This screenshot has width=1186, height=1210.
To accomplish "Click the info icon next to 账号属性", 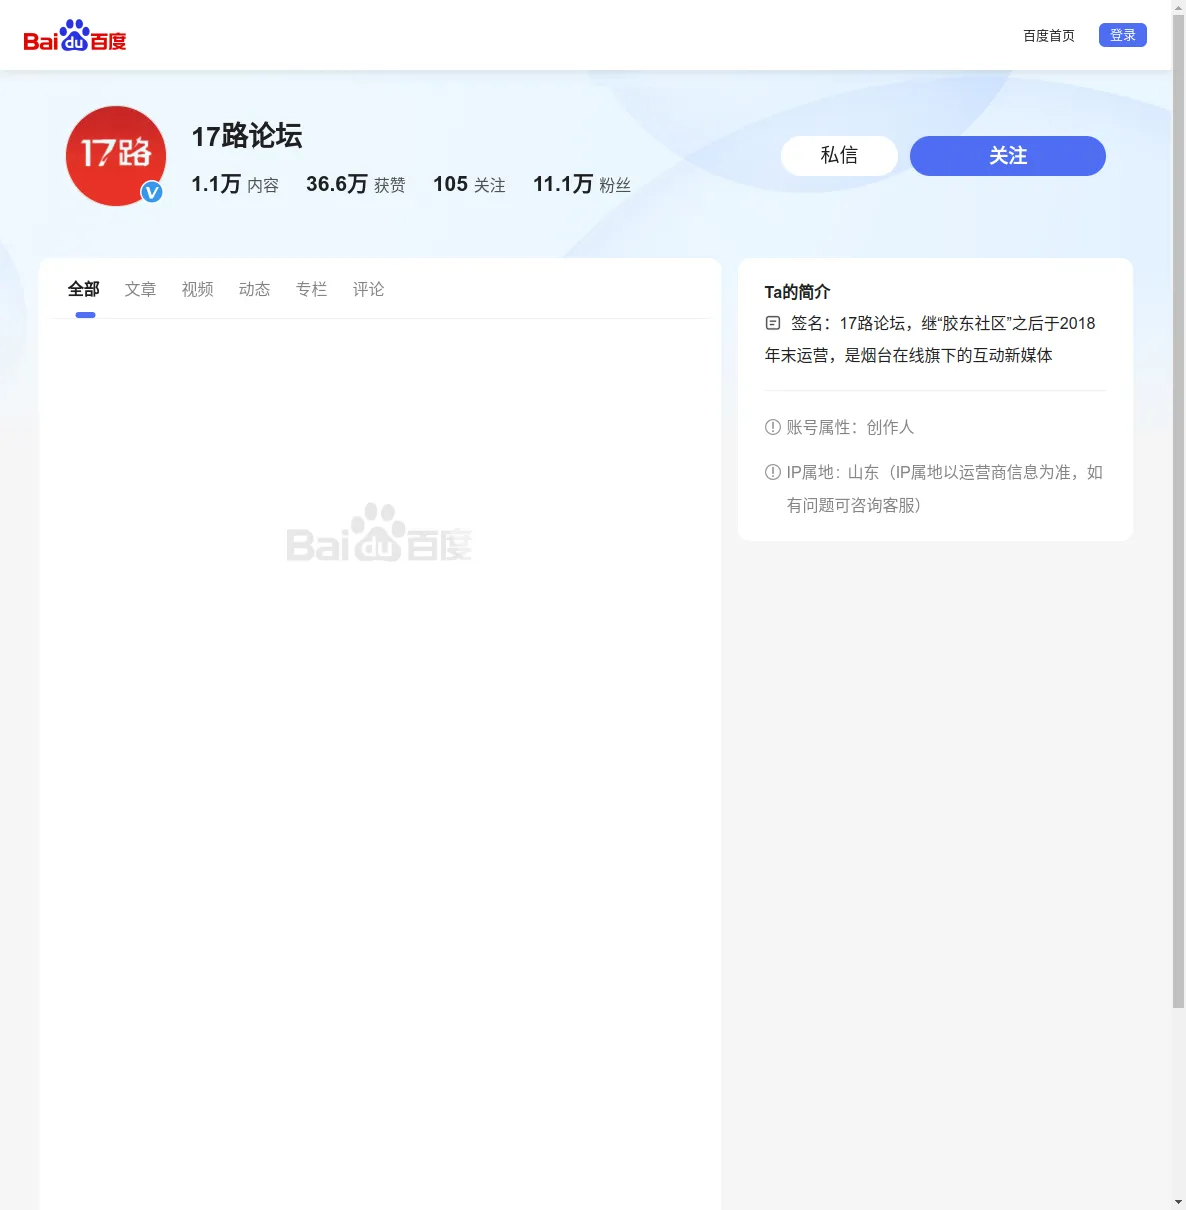I will (x=773, y=427).
